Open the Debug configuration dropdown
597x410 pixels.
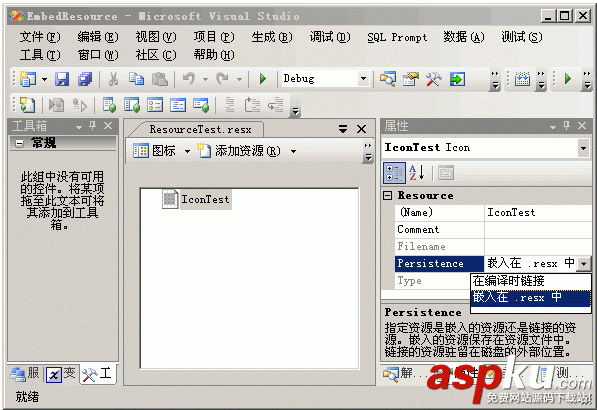click(x=364, y=79)
